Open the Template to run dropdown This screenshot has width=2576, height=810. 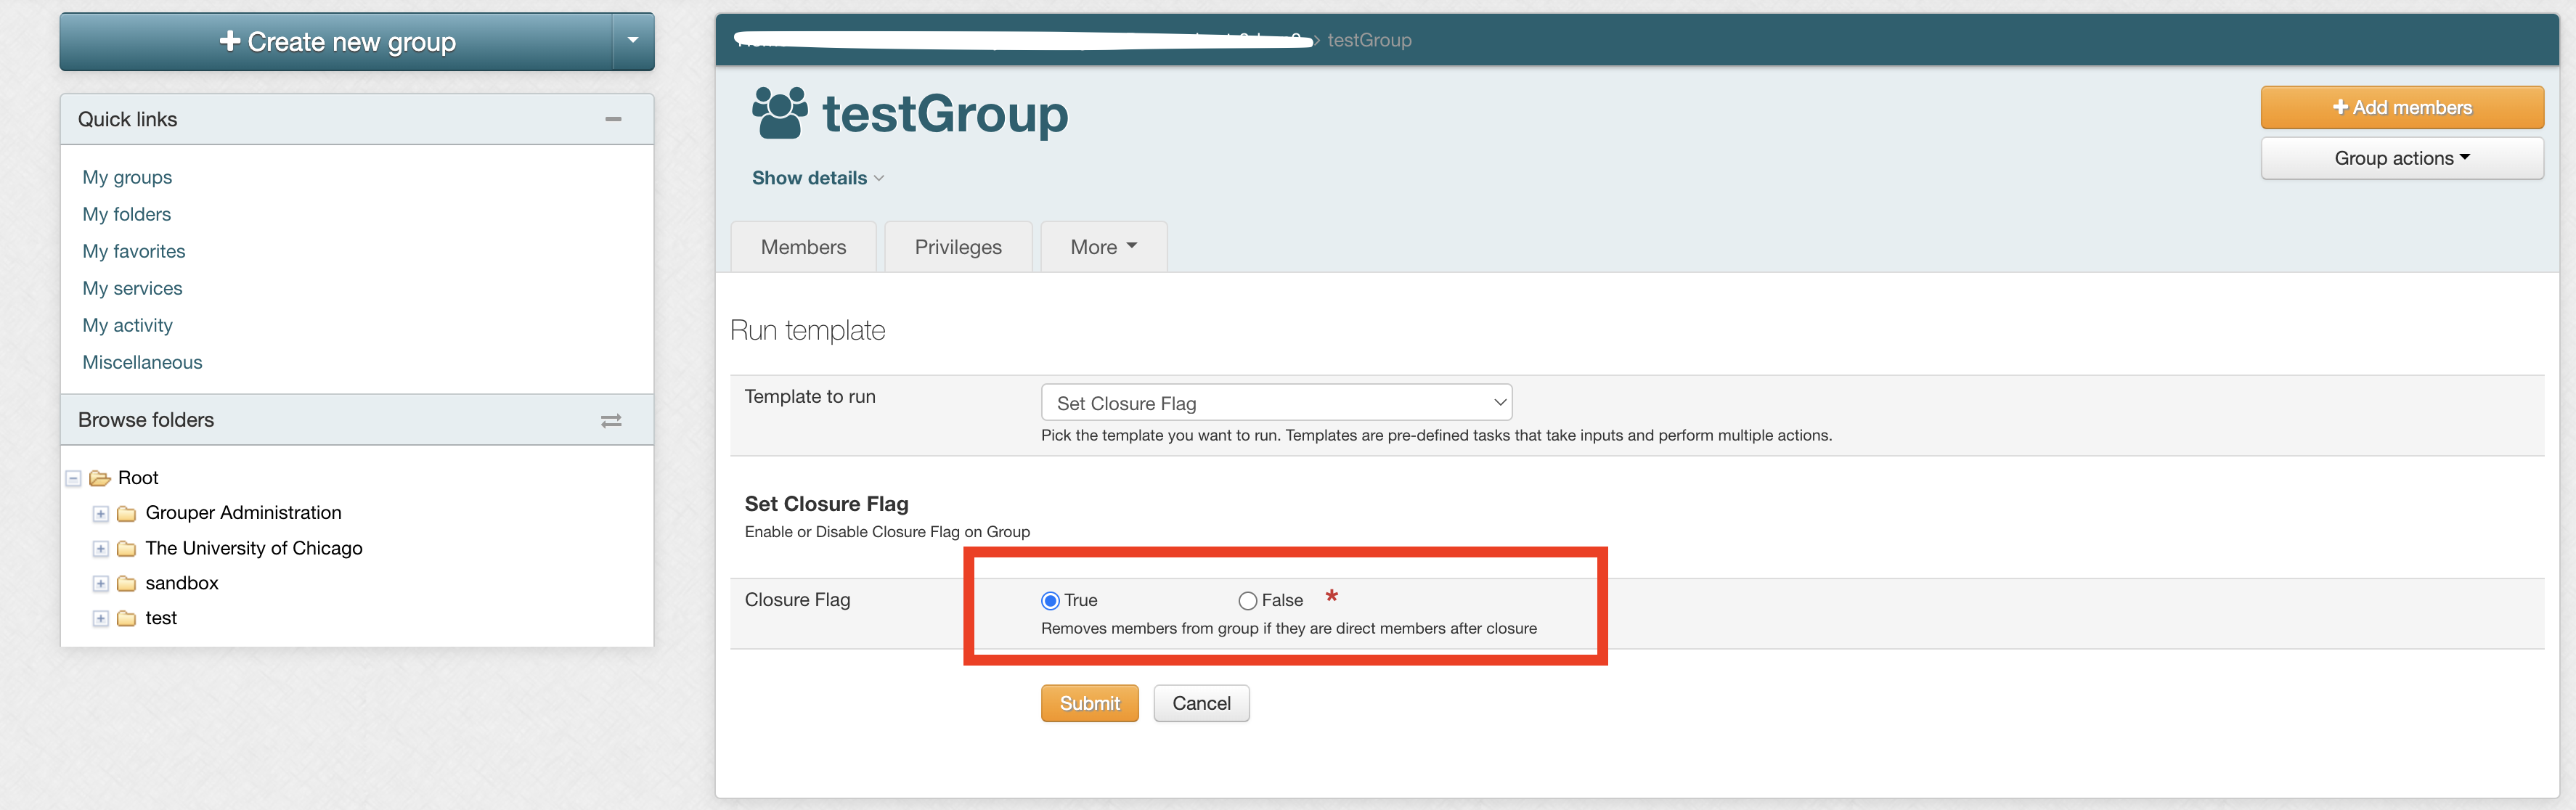click(1276, 403)
